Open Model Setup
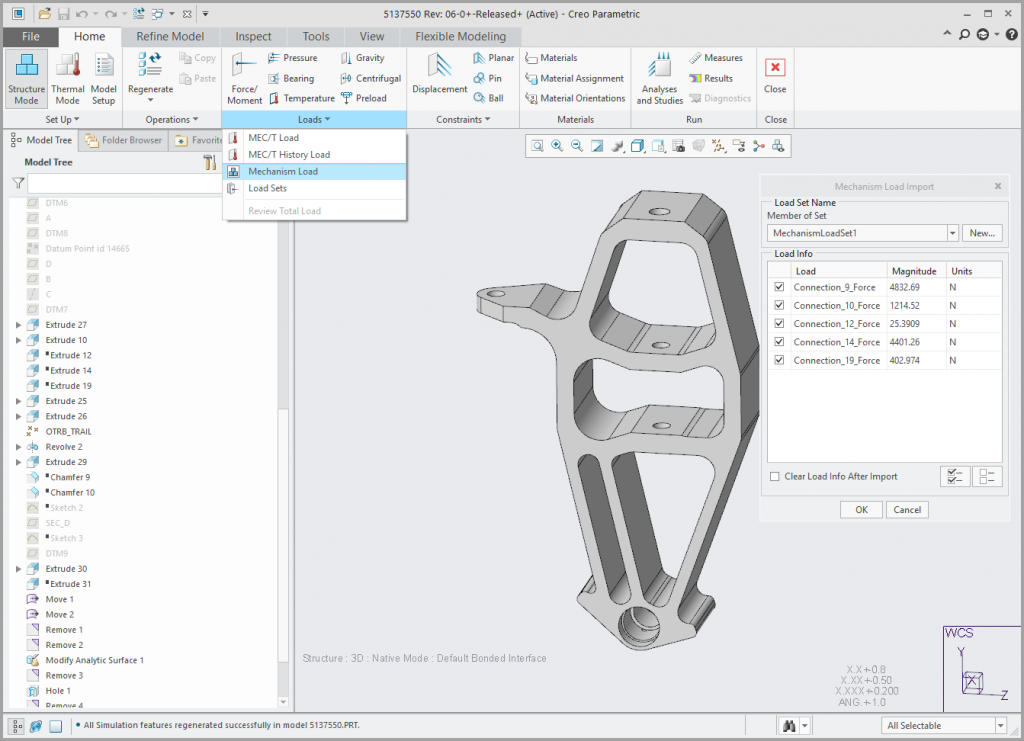 pos(103,79)
